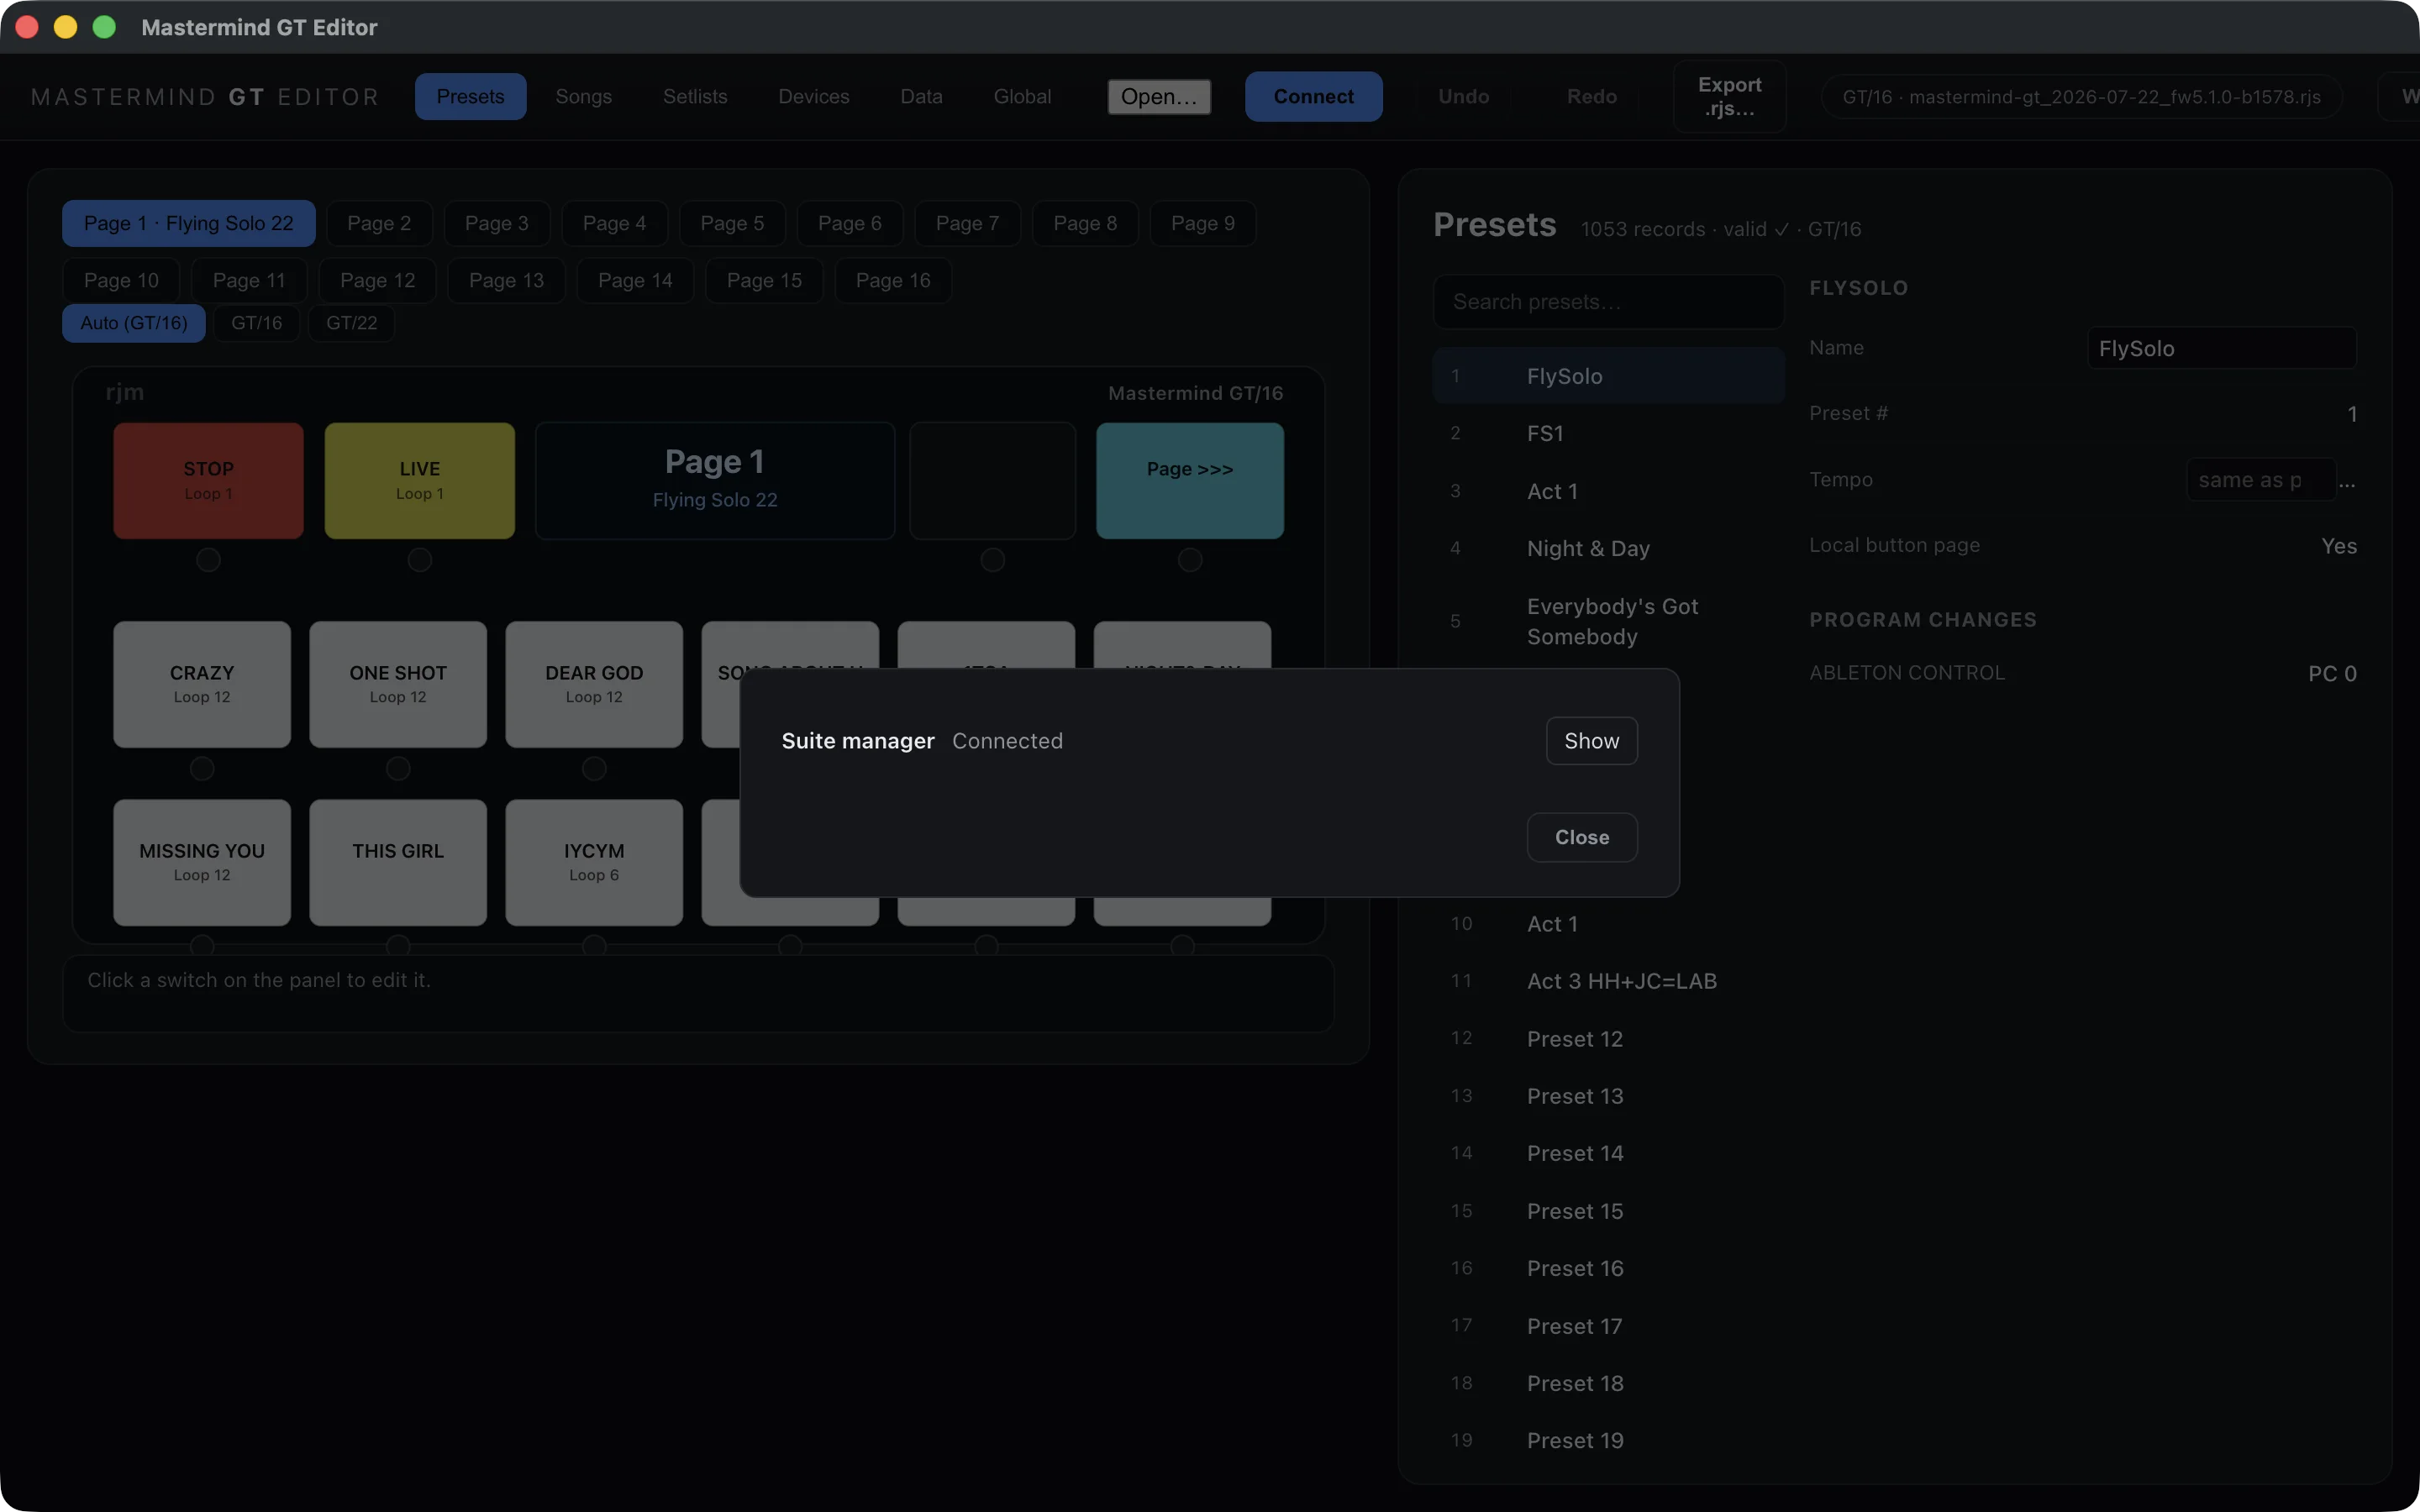Click the ONE SHOT Loop 12 switch
Screen dimensions: 2420x1512
click(398, 684)
